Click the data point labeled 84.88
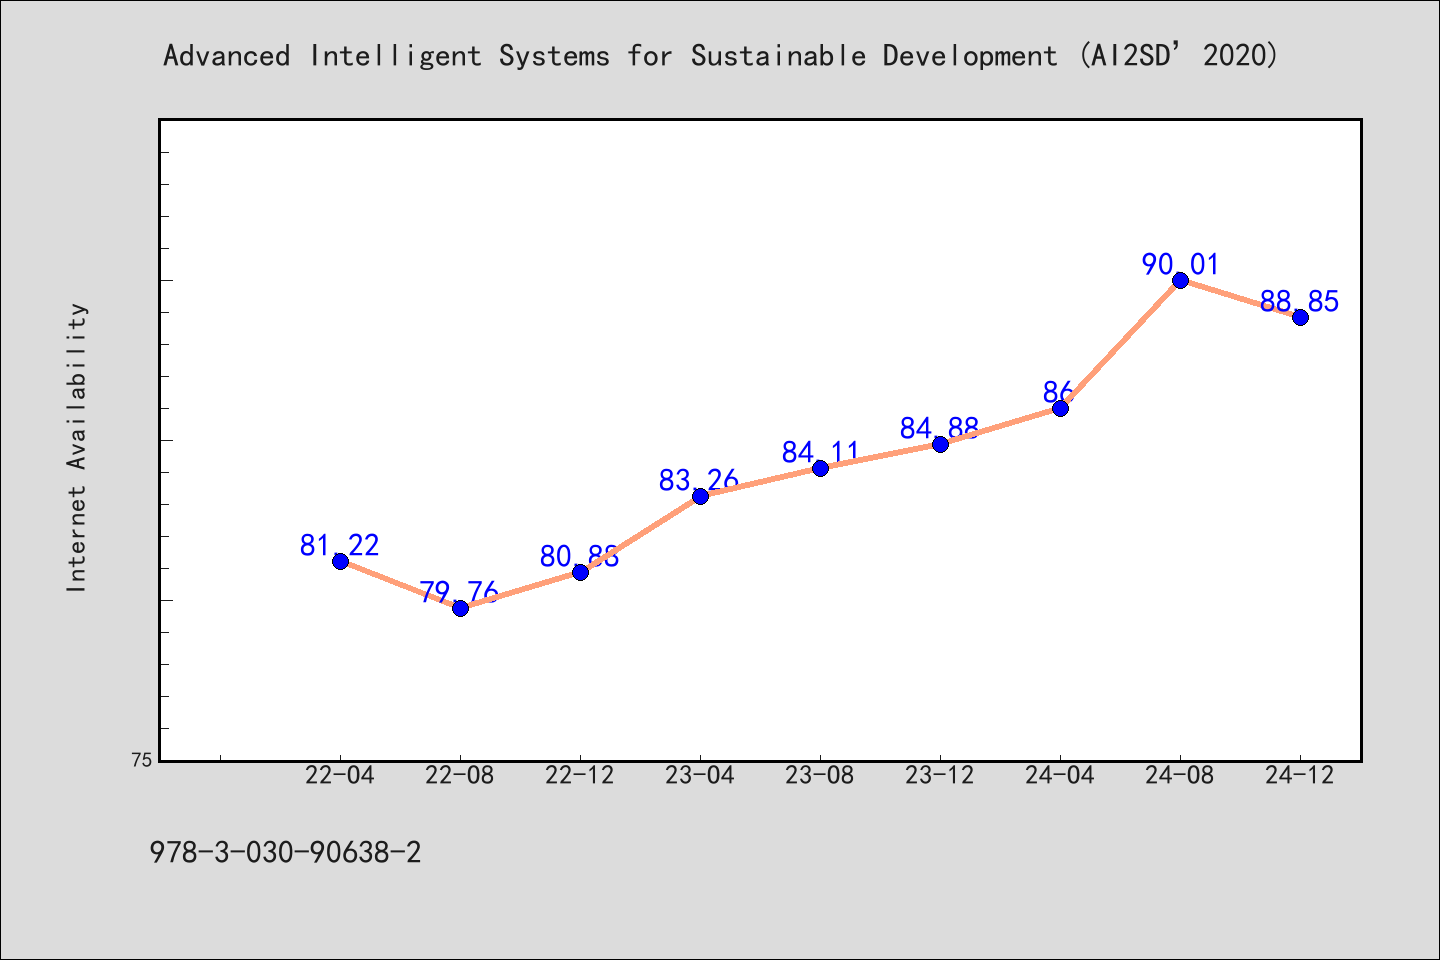This screenshot has width=1440, height=960. (940, 444)
